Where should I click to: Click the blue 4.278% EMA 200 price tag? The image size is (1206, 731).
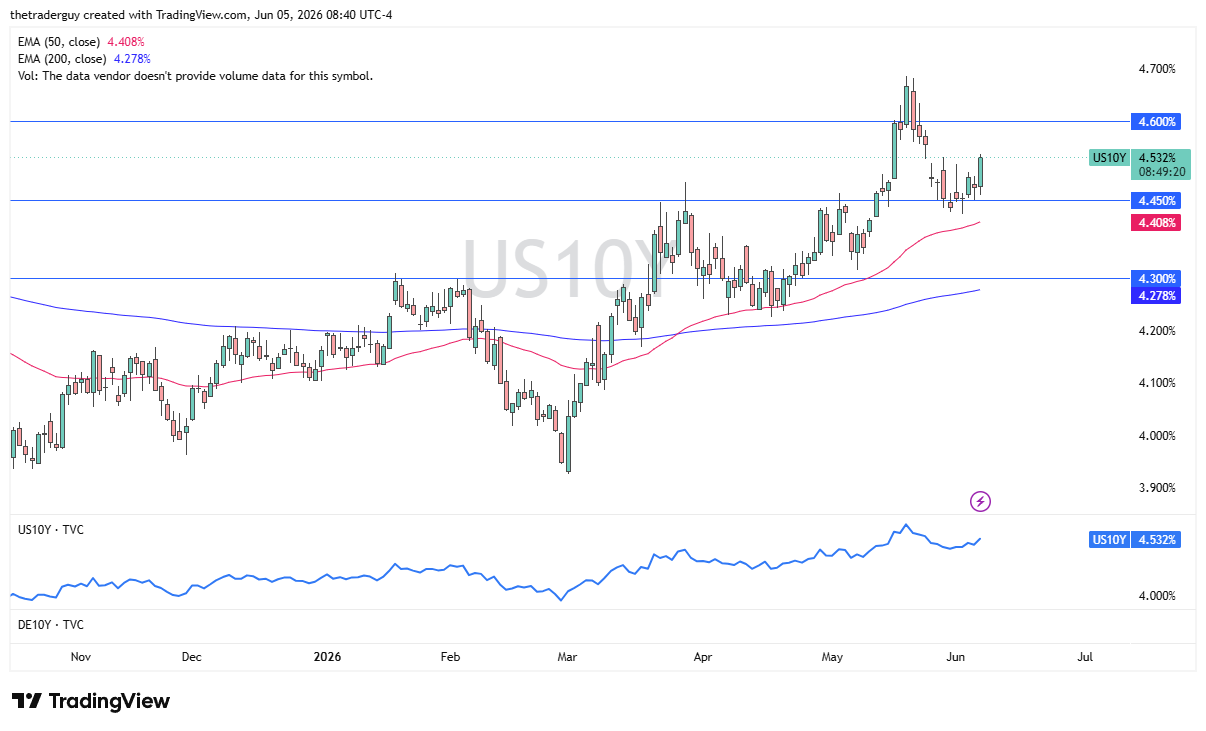coord(1155,295)
